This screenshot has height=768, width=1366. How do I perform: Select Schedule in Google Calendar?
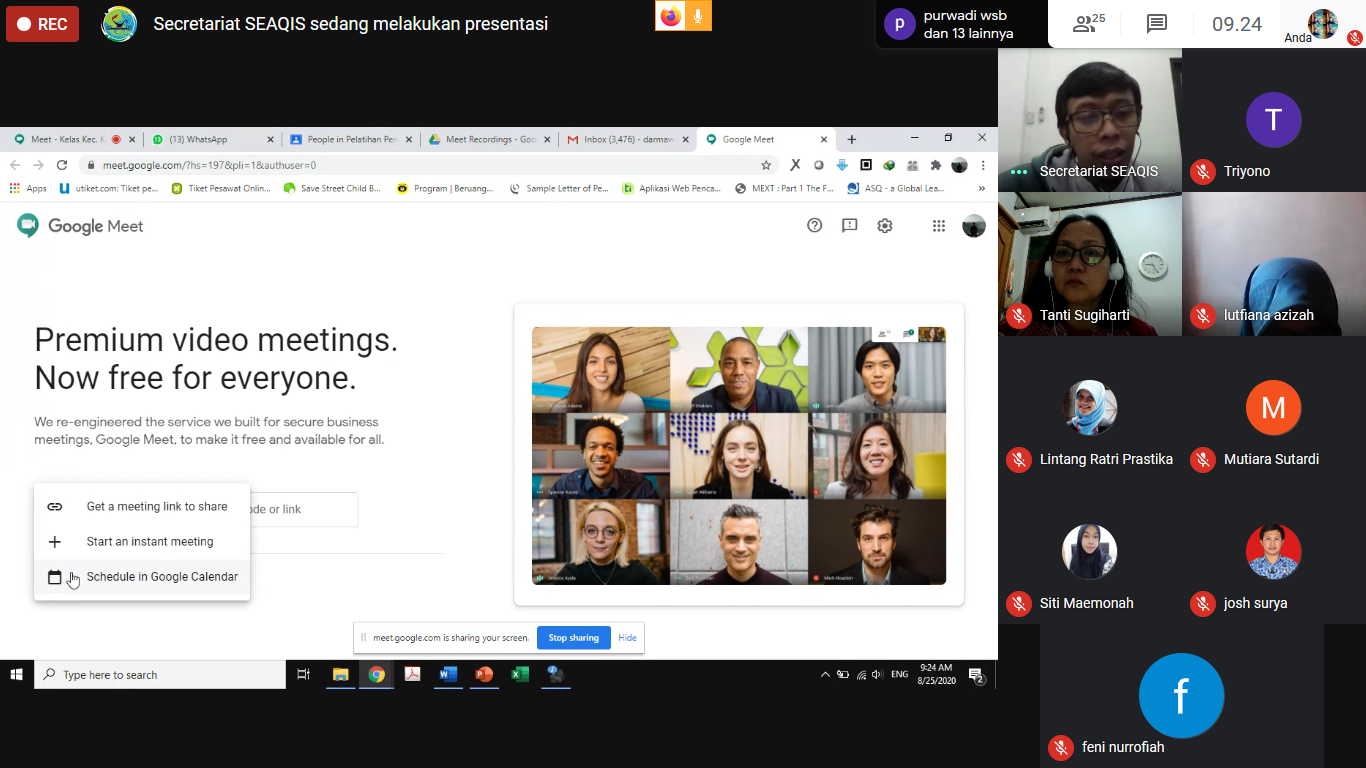(162, 577)
